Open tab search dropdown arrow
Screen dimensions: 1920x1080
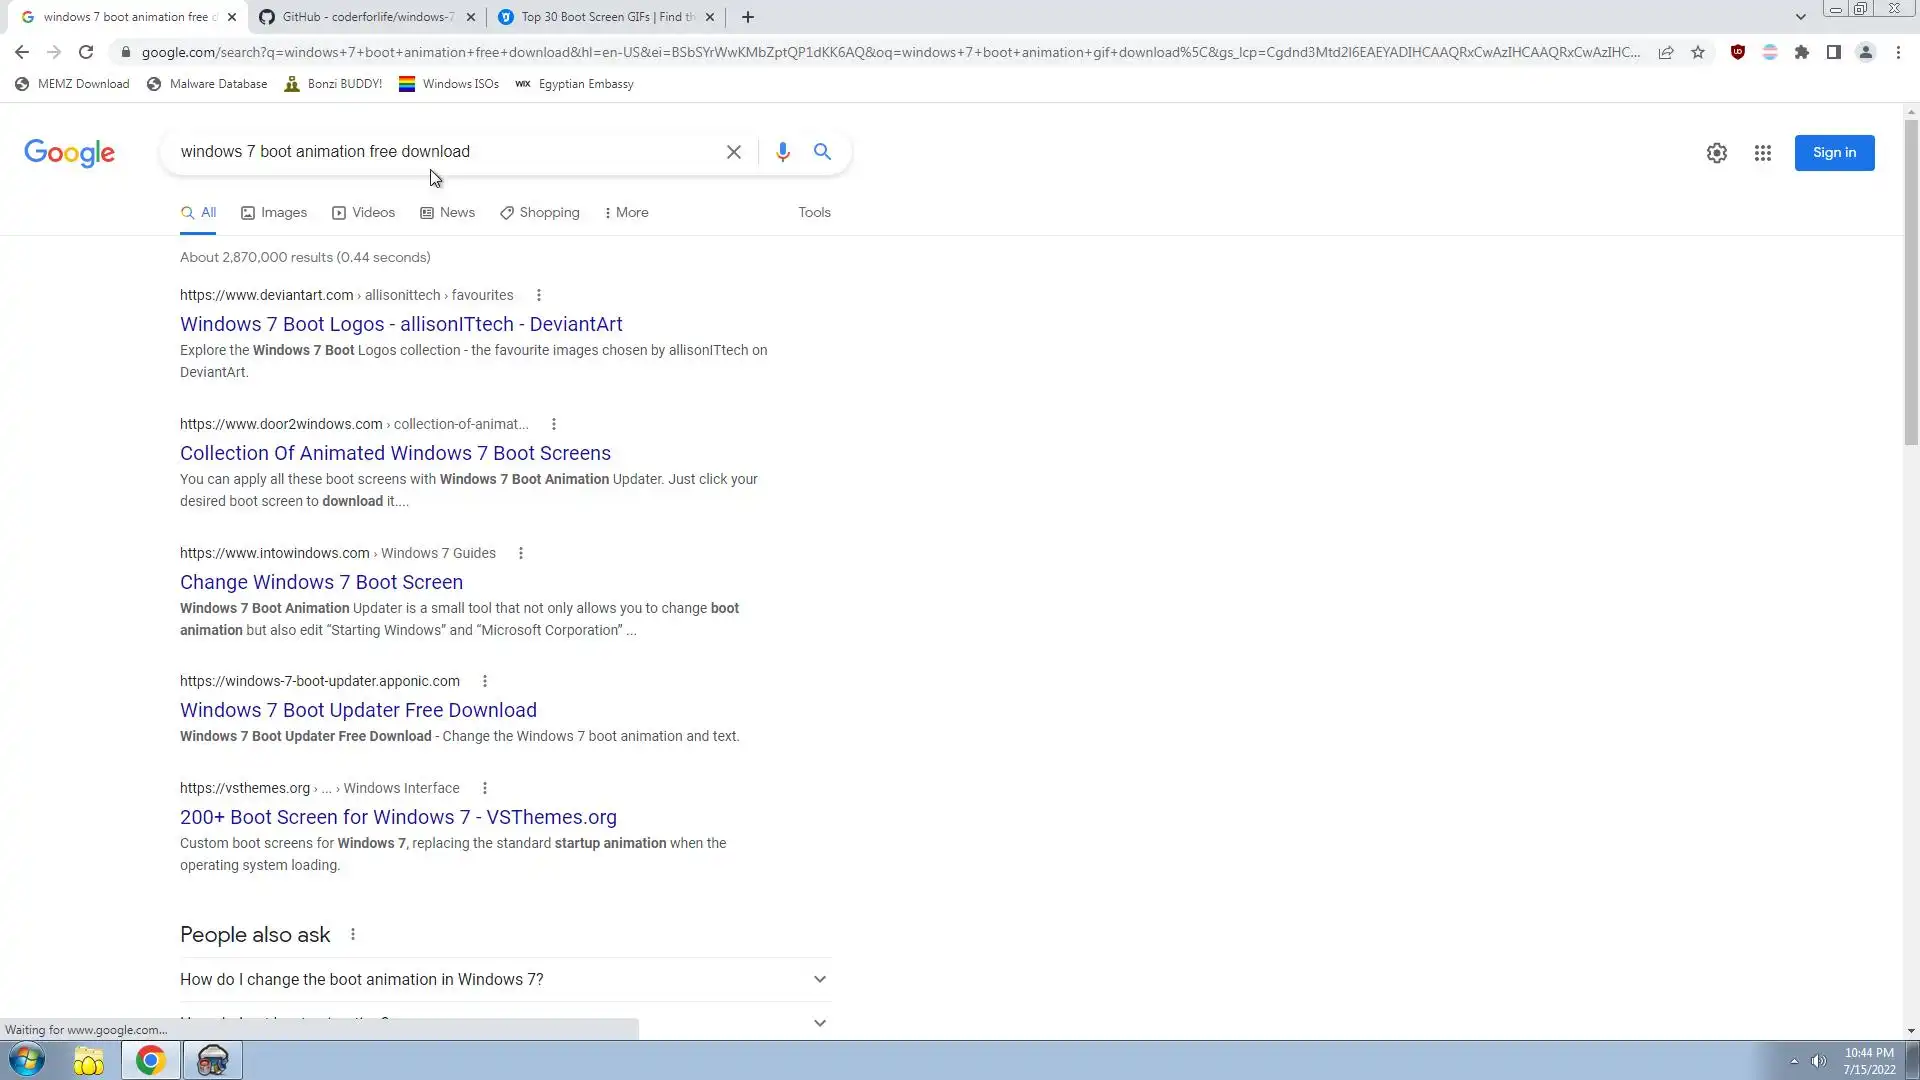point(1800,17)
